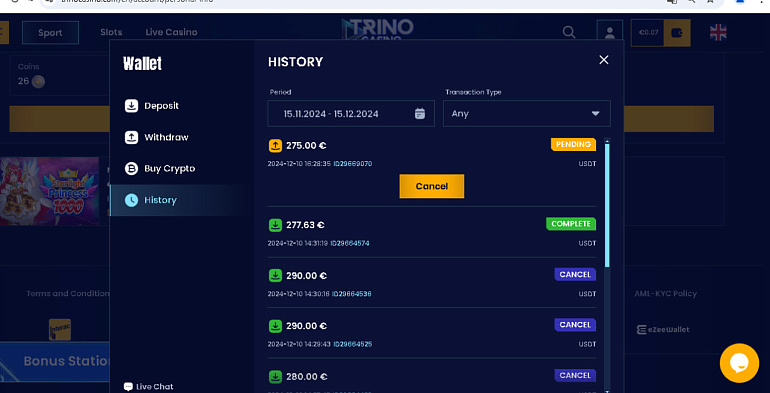The height and width of the screenshot is (393, 770).
Task: Click the history scrollbar up arrow
Action: 607,141
